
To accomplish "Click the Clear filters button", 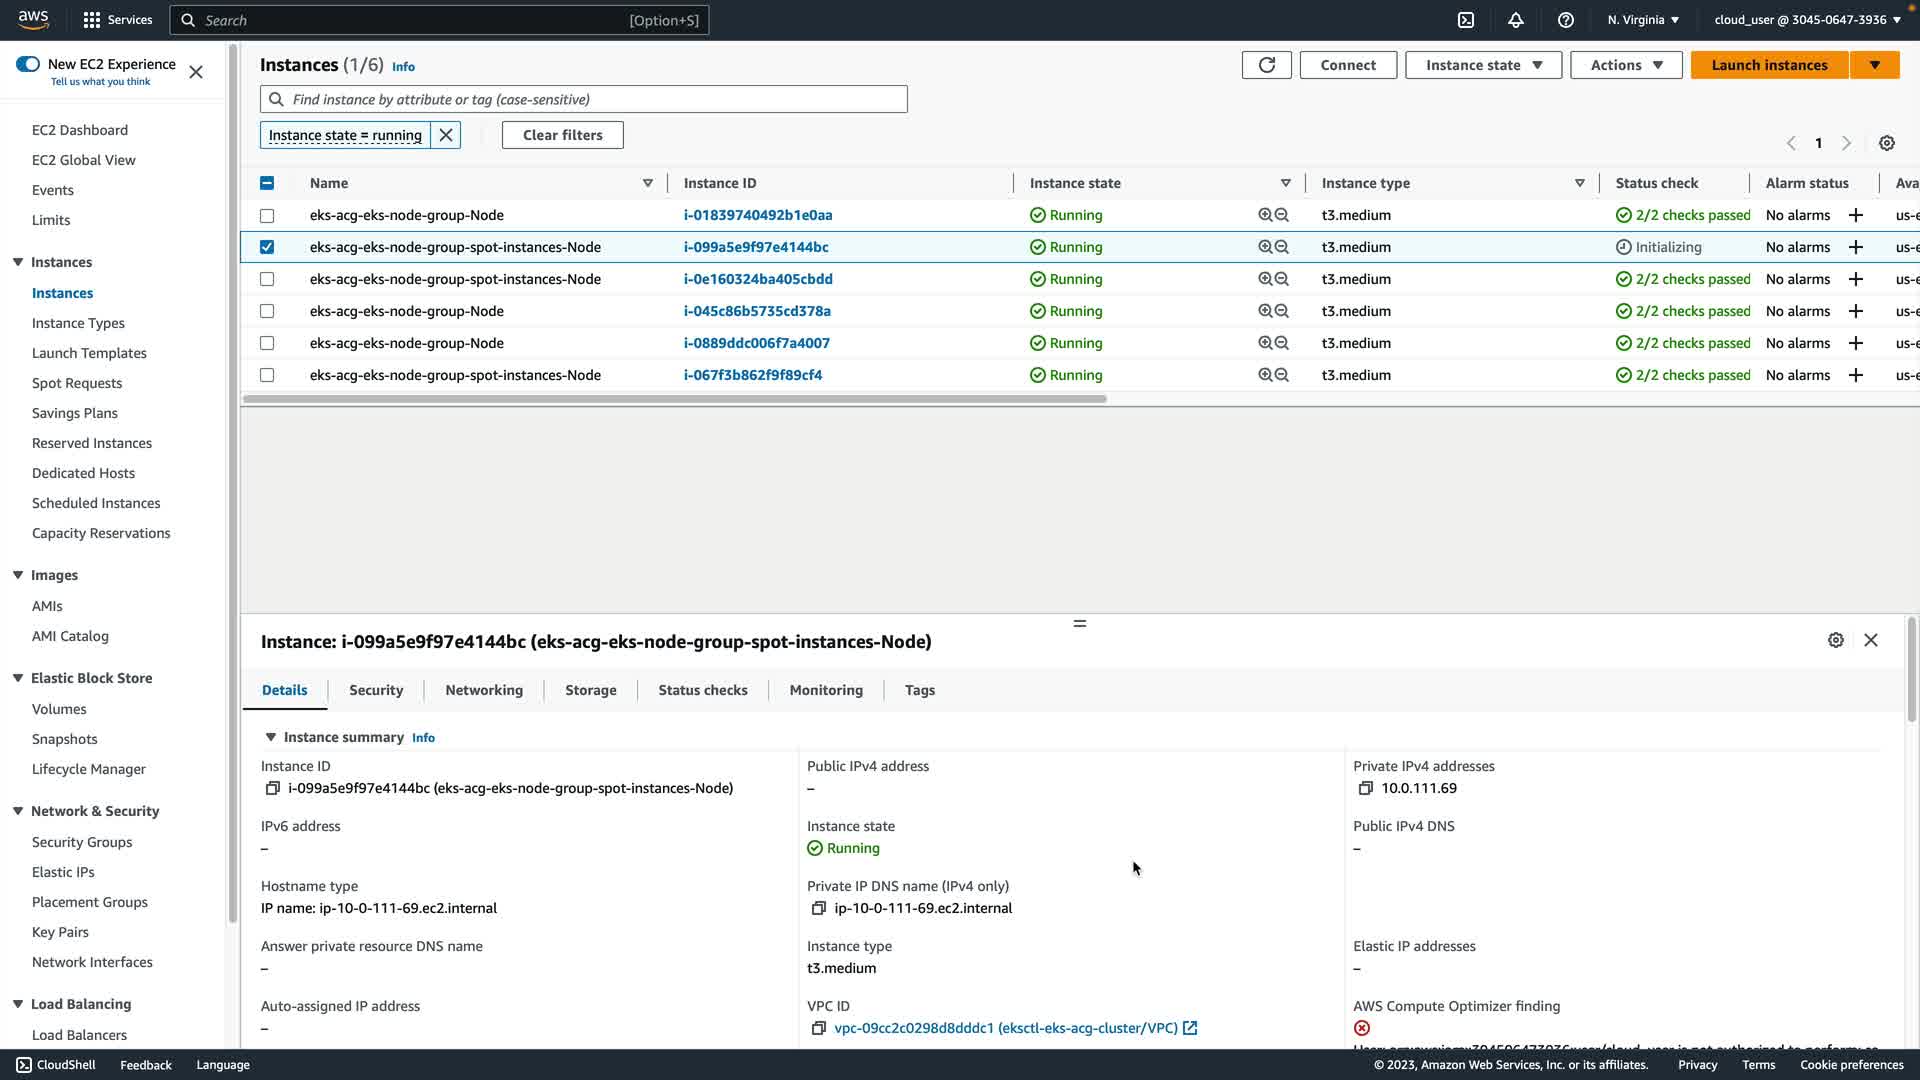I will click(x=562, y=135).
